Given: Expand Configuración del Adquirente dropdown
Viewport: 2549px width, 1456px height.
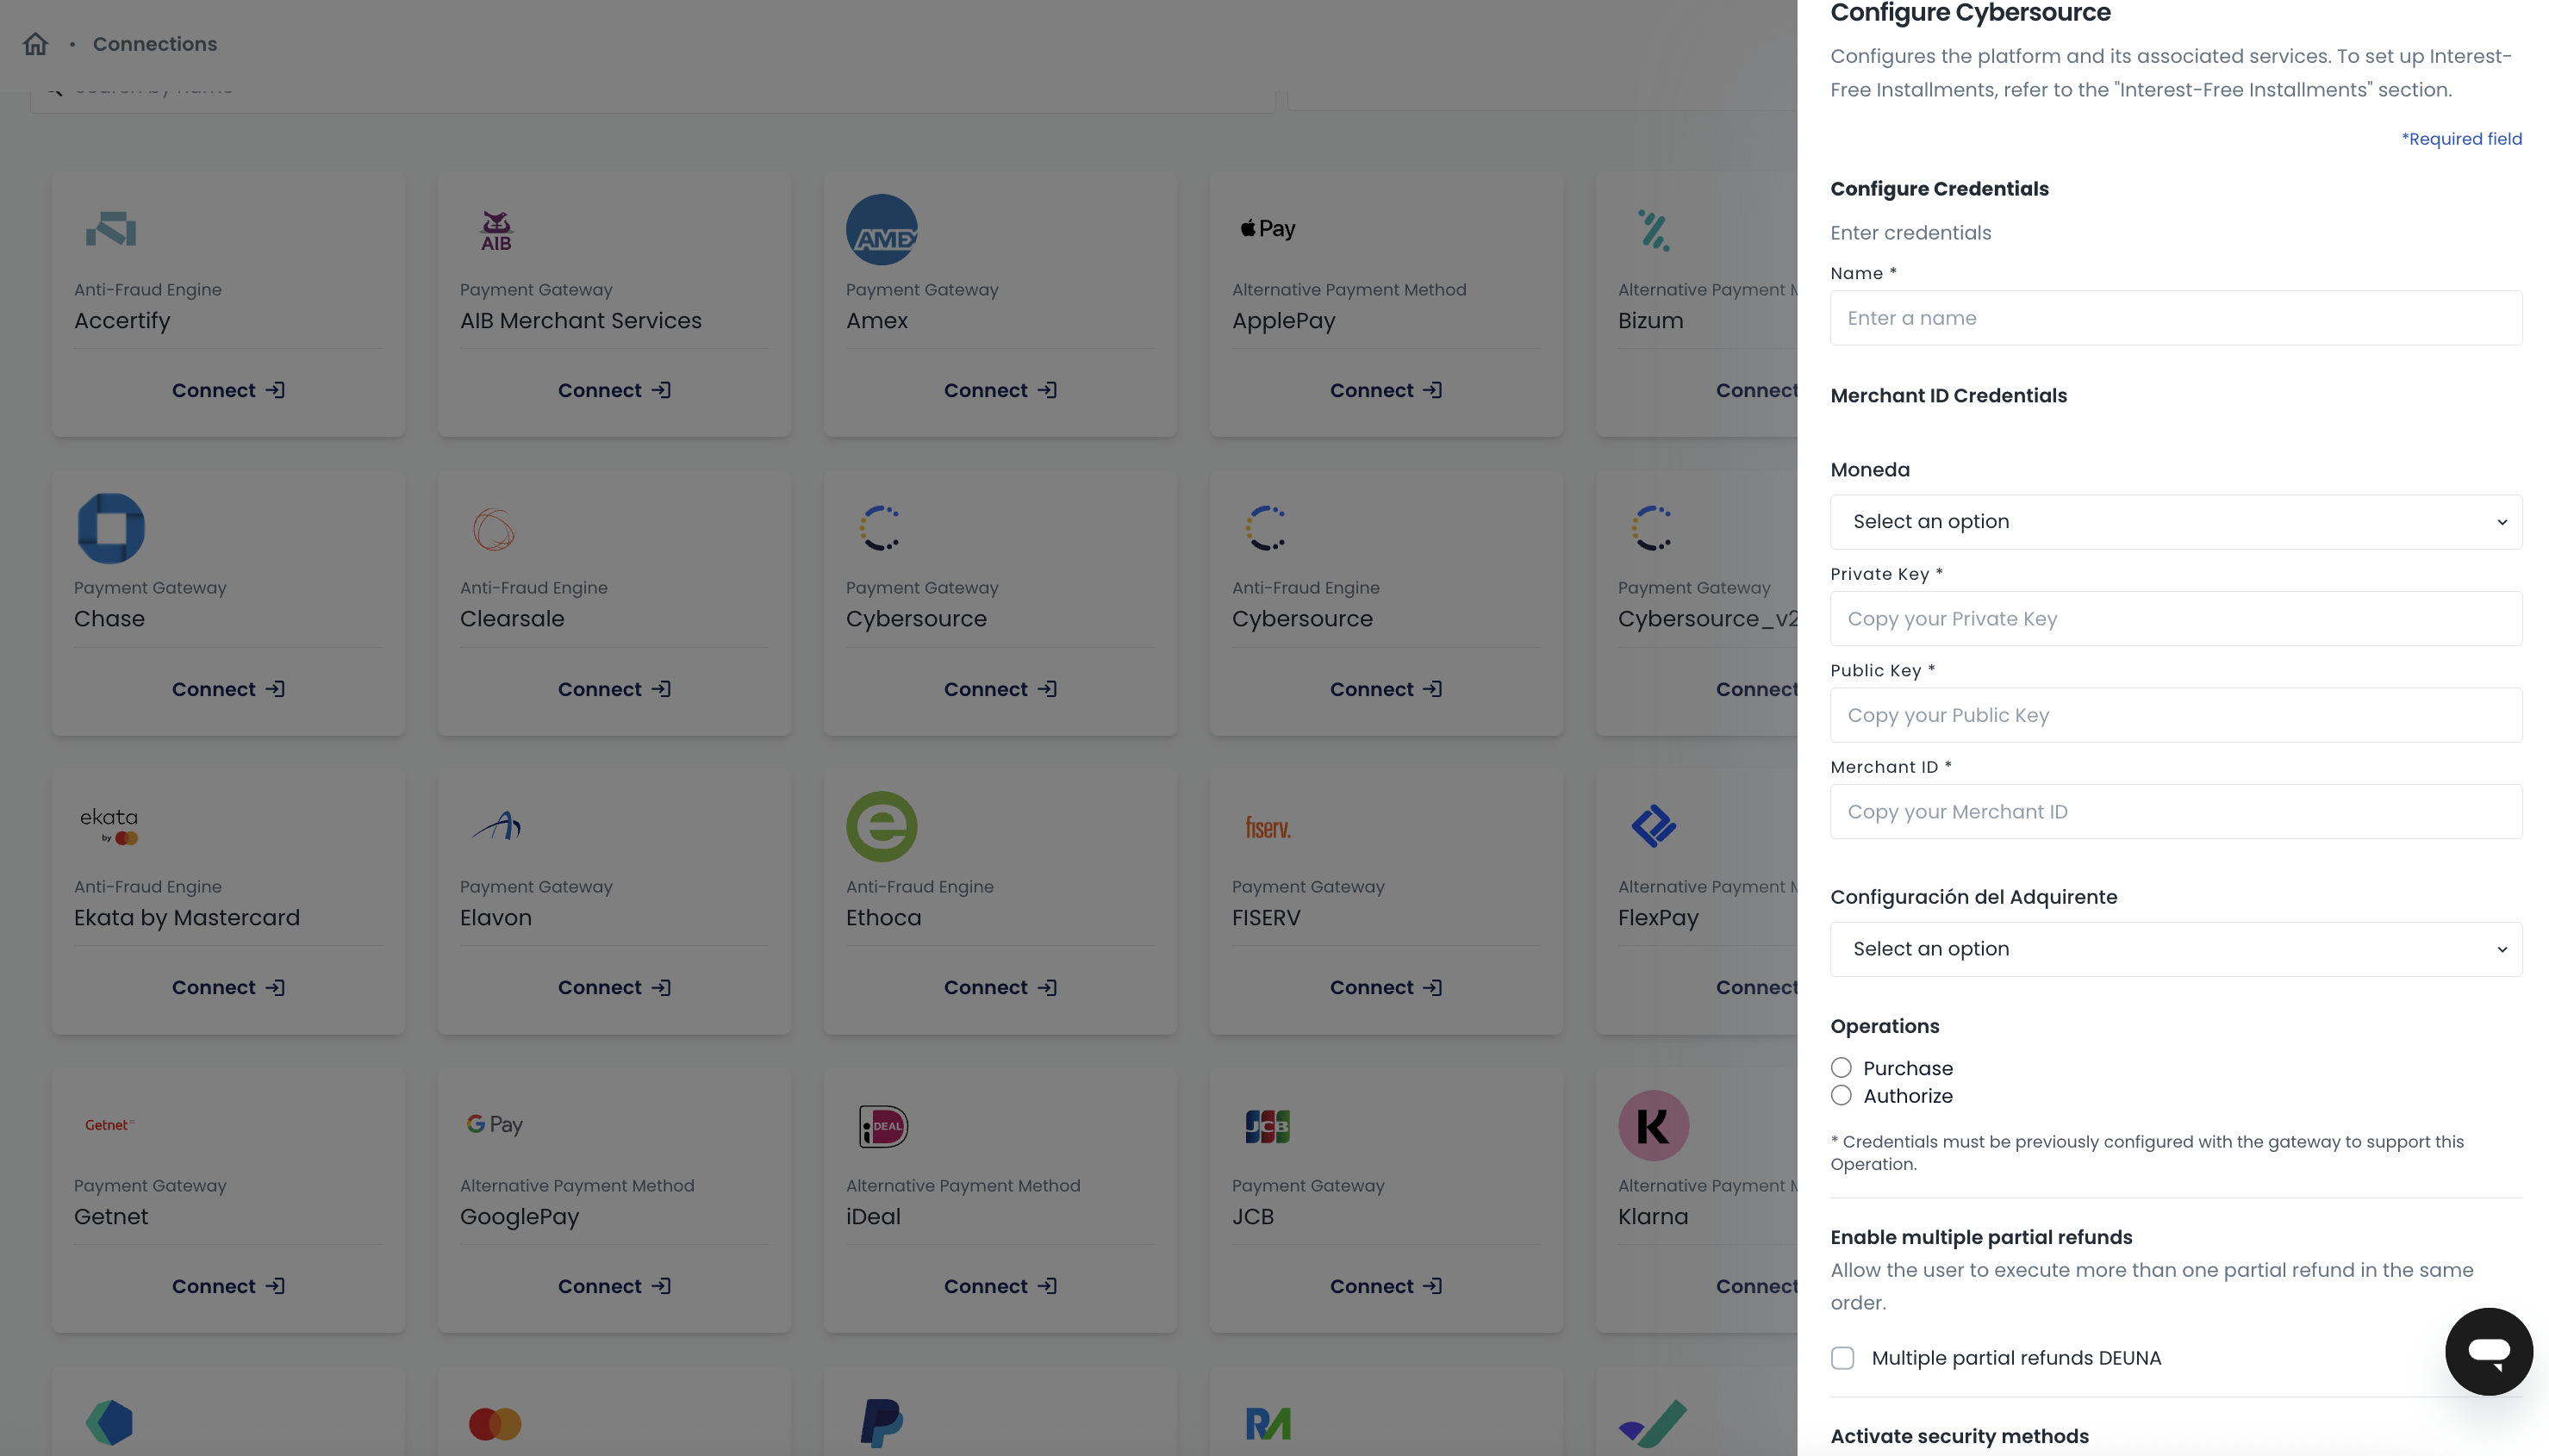Looking at the screenshot, I should (2175, 949).
